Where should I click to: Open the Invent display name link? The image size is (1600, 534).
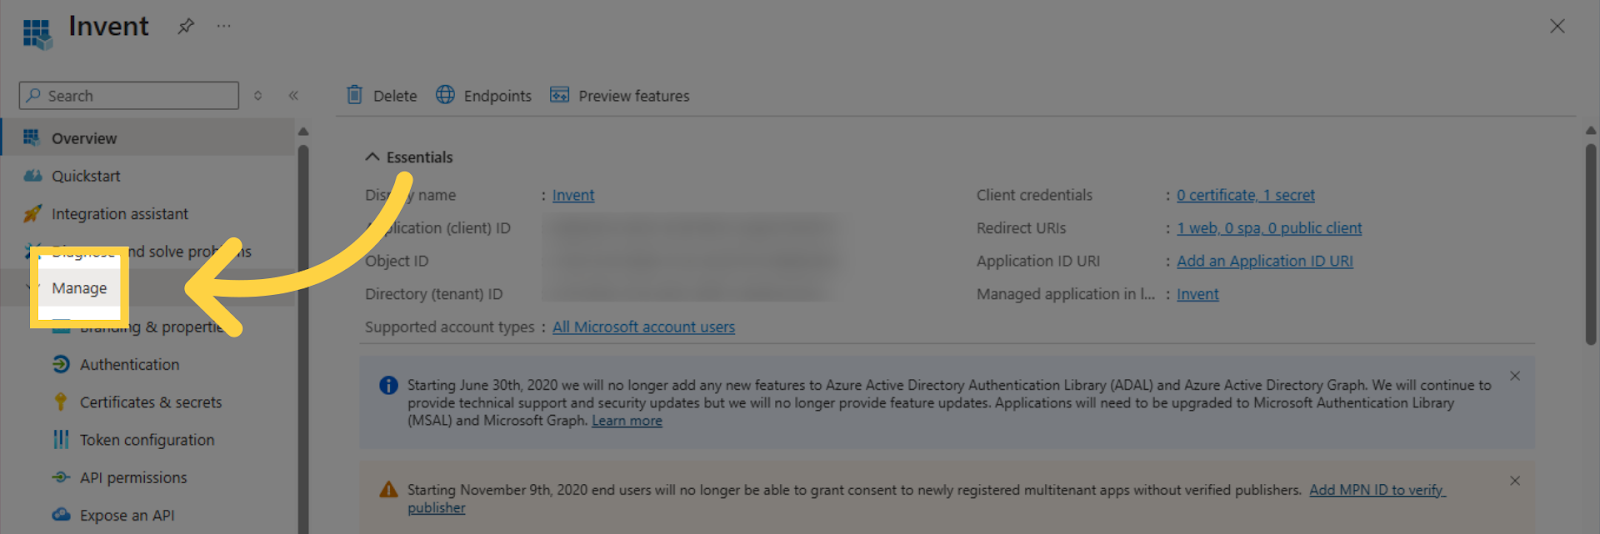click(573, 195)
